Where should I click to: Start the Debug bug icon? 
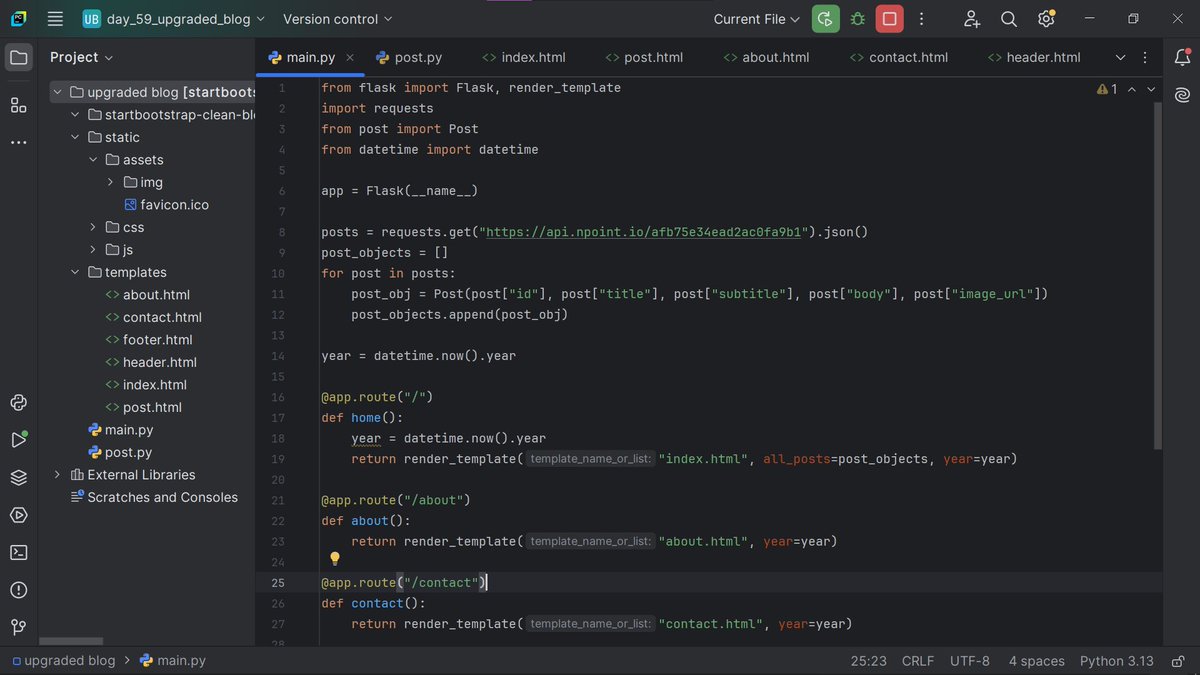(857, 19)
